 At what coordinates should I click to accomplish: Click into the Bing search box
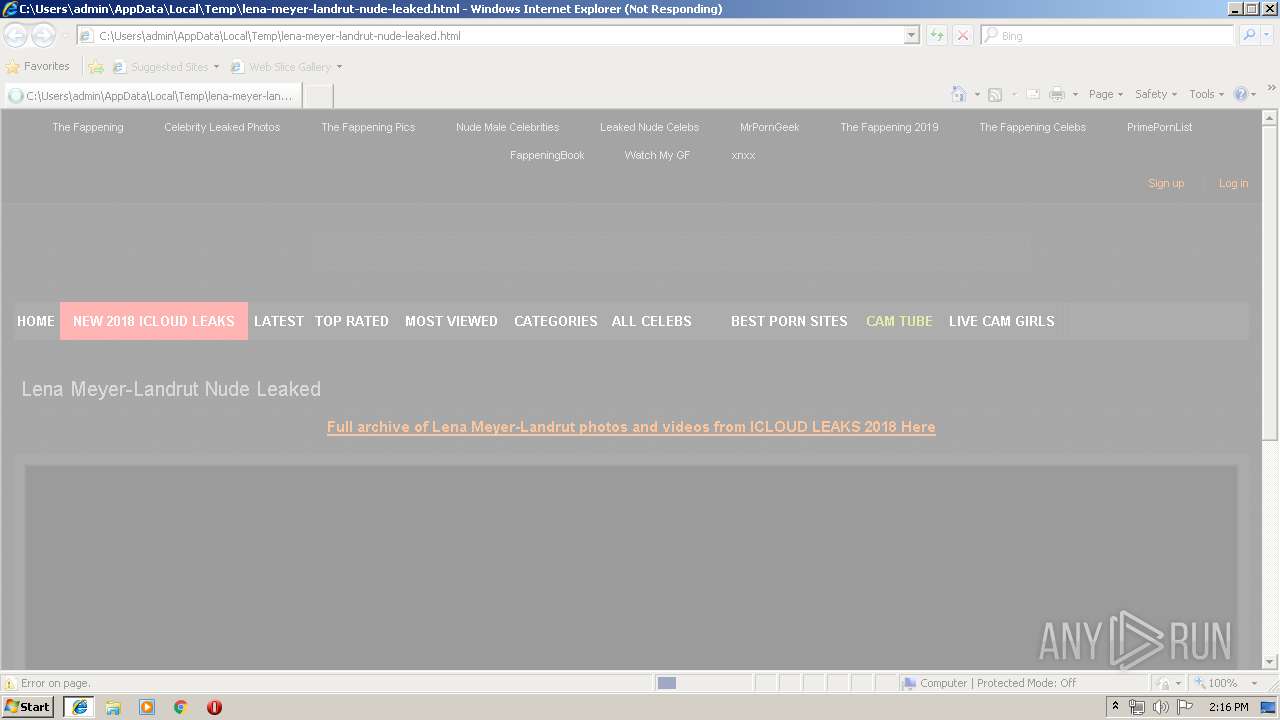click(1108, 35)
